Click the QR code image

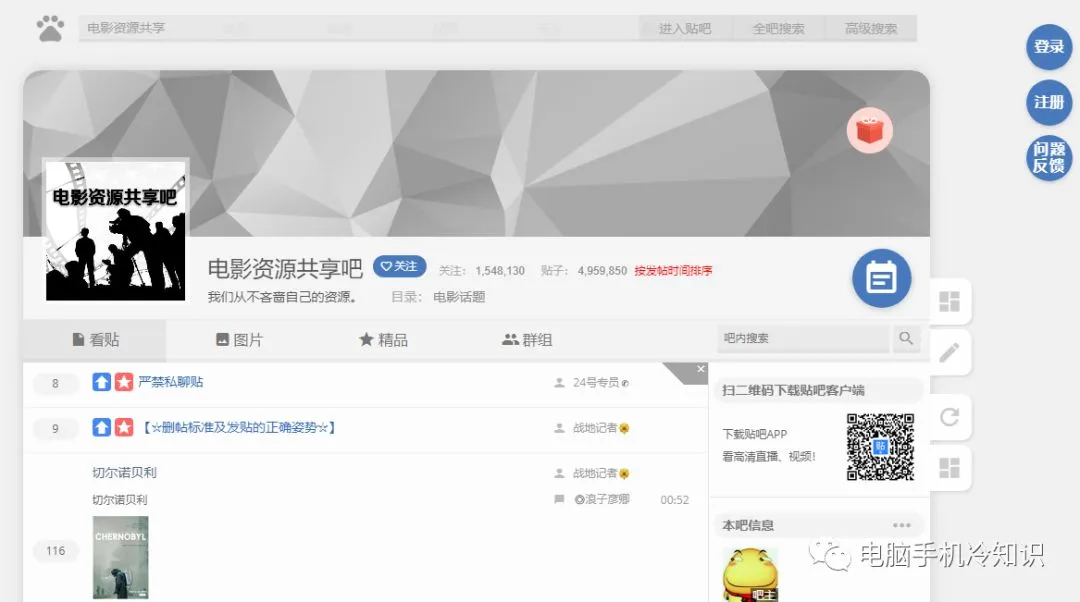[x=880, y=447]
